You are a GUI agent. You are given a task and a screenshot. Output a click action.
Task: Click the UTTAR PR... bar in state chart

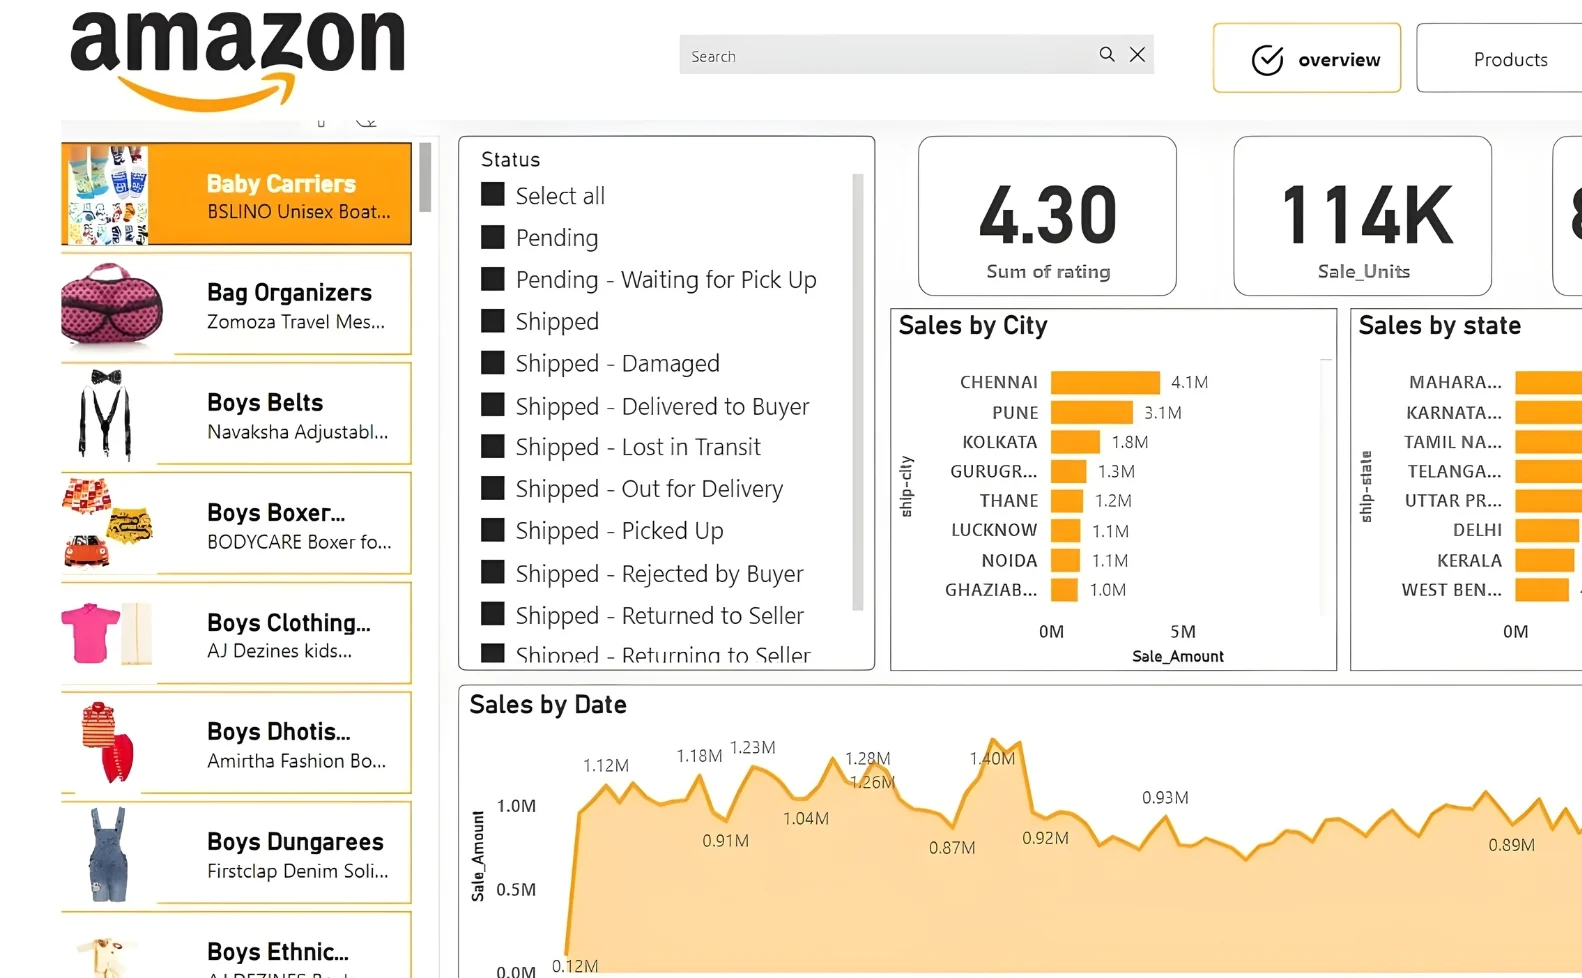coord(1548,501)
